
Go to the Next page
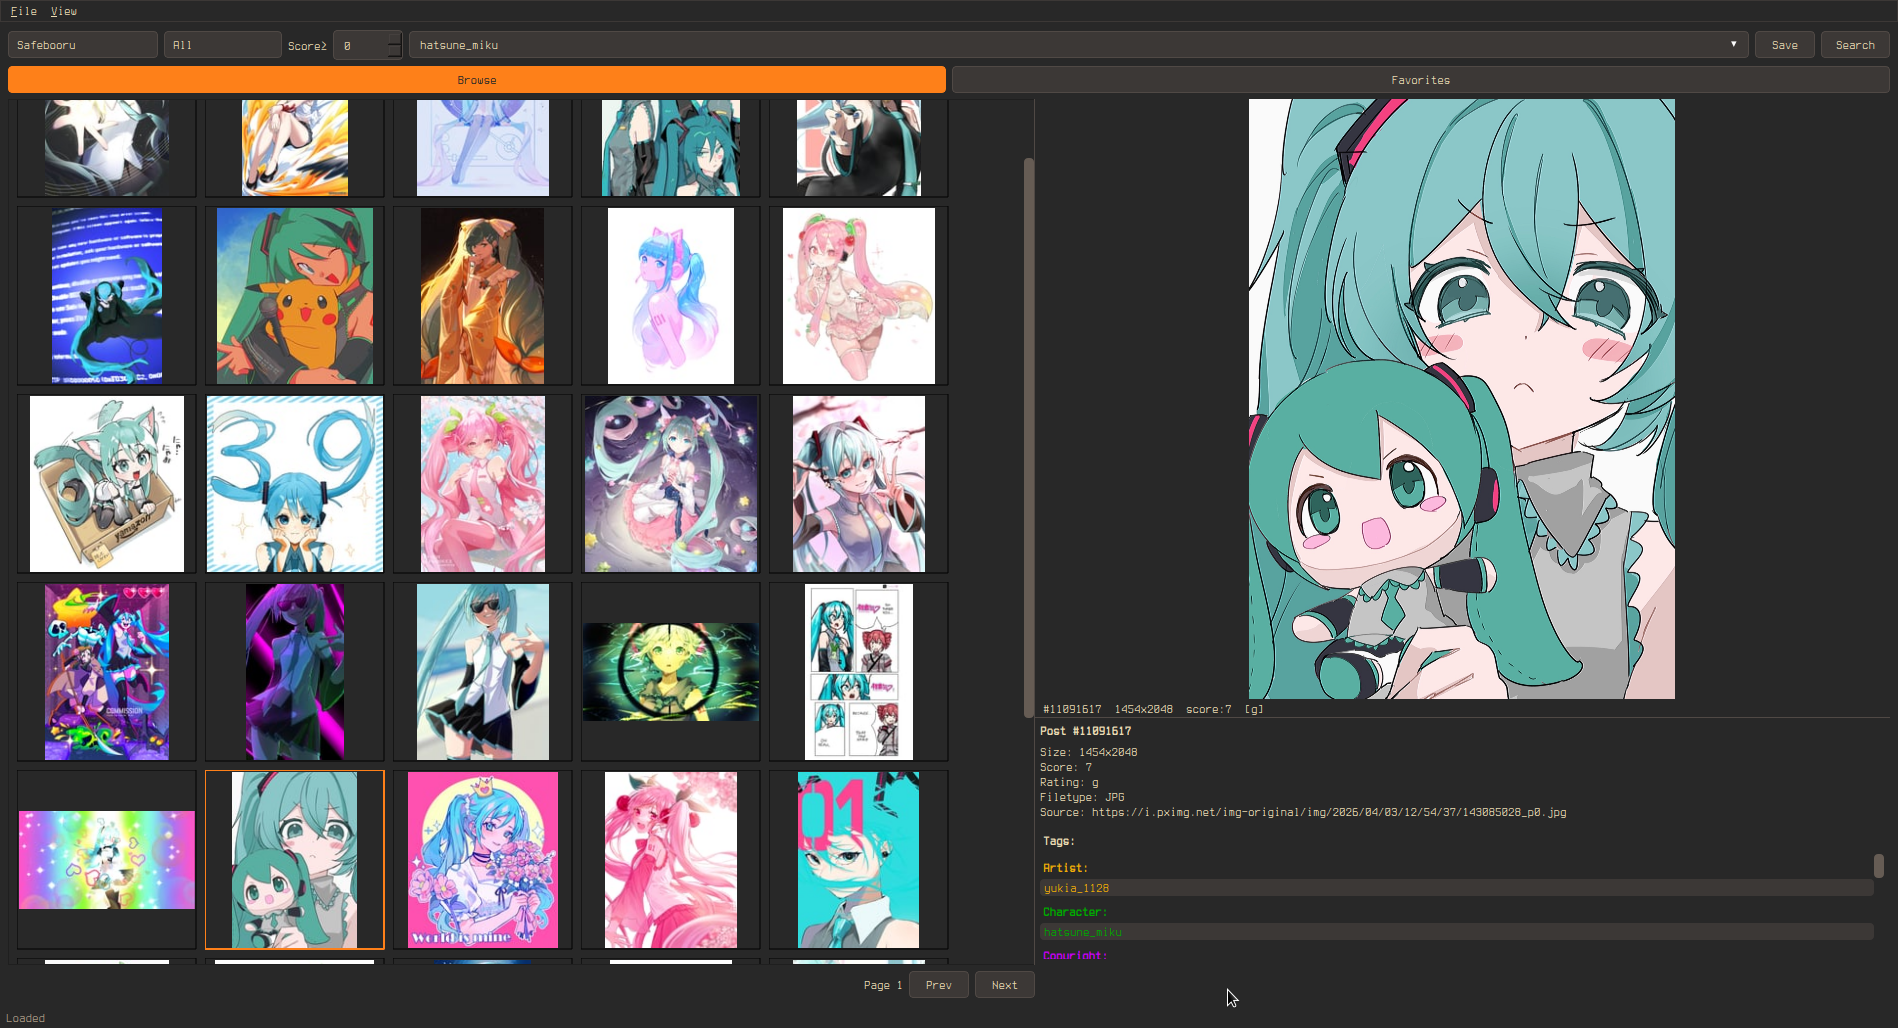1004,985
